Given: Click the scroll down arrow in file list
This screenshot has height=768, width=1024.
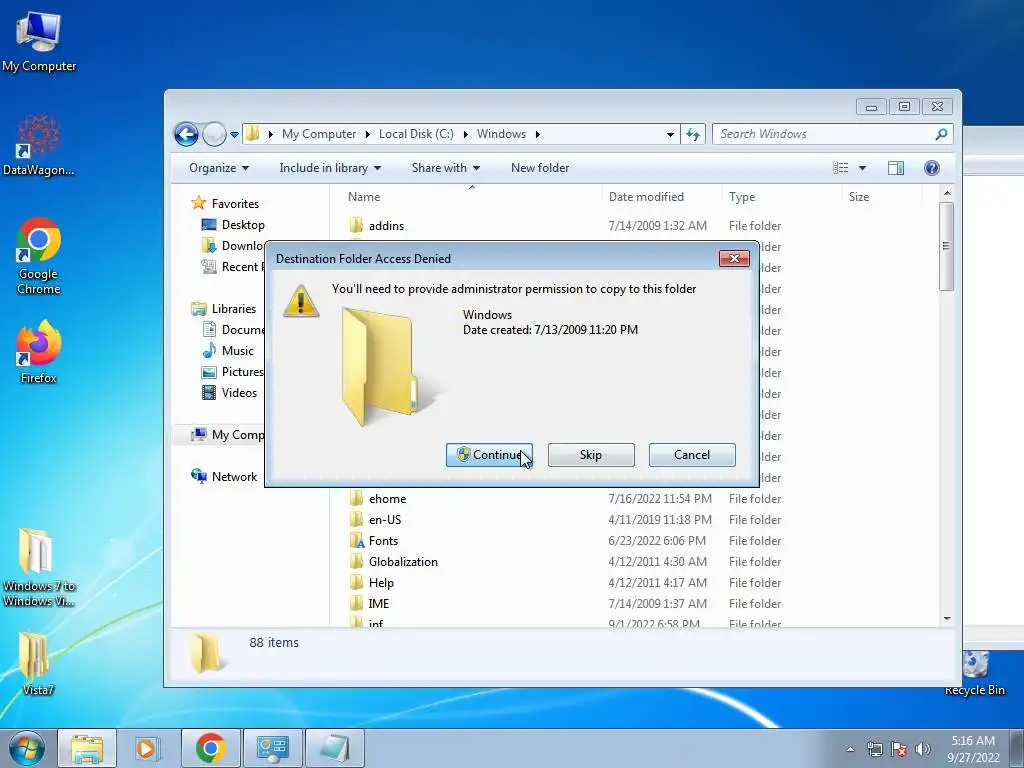Looking at the screenshot, I should click(947, 618).
